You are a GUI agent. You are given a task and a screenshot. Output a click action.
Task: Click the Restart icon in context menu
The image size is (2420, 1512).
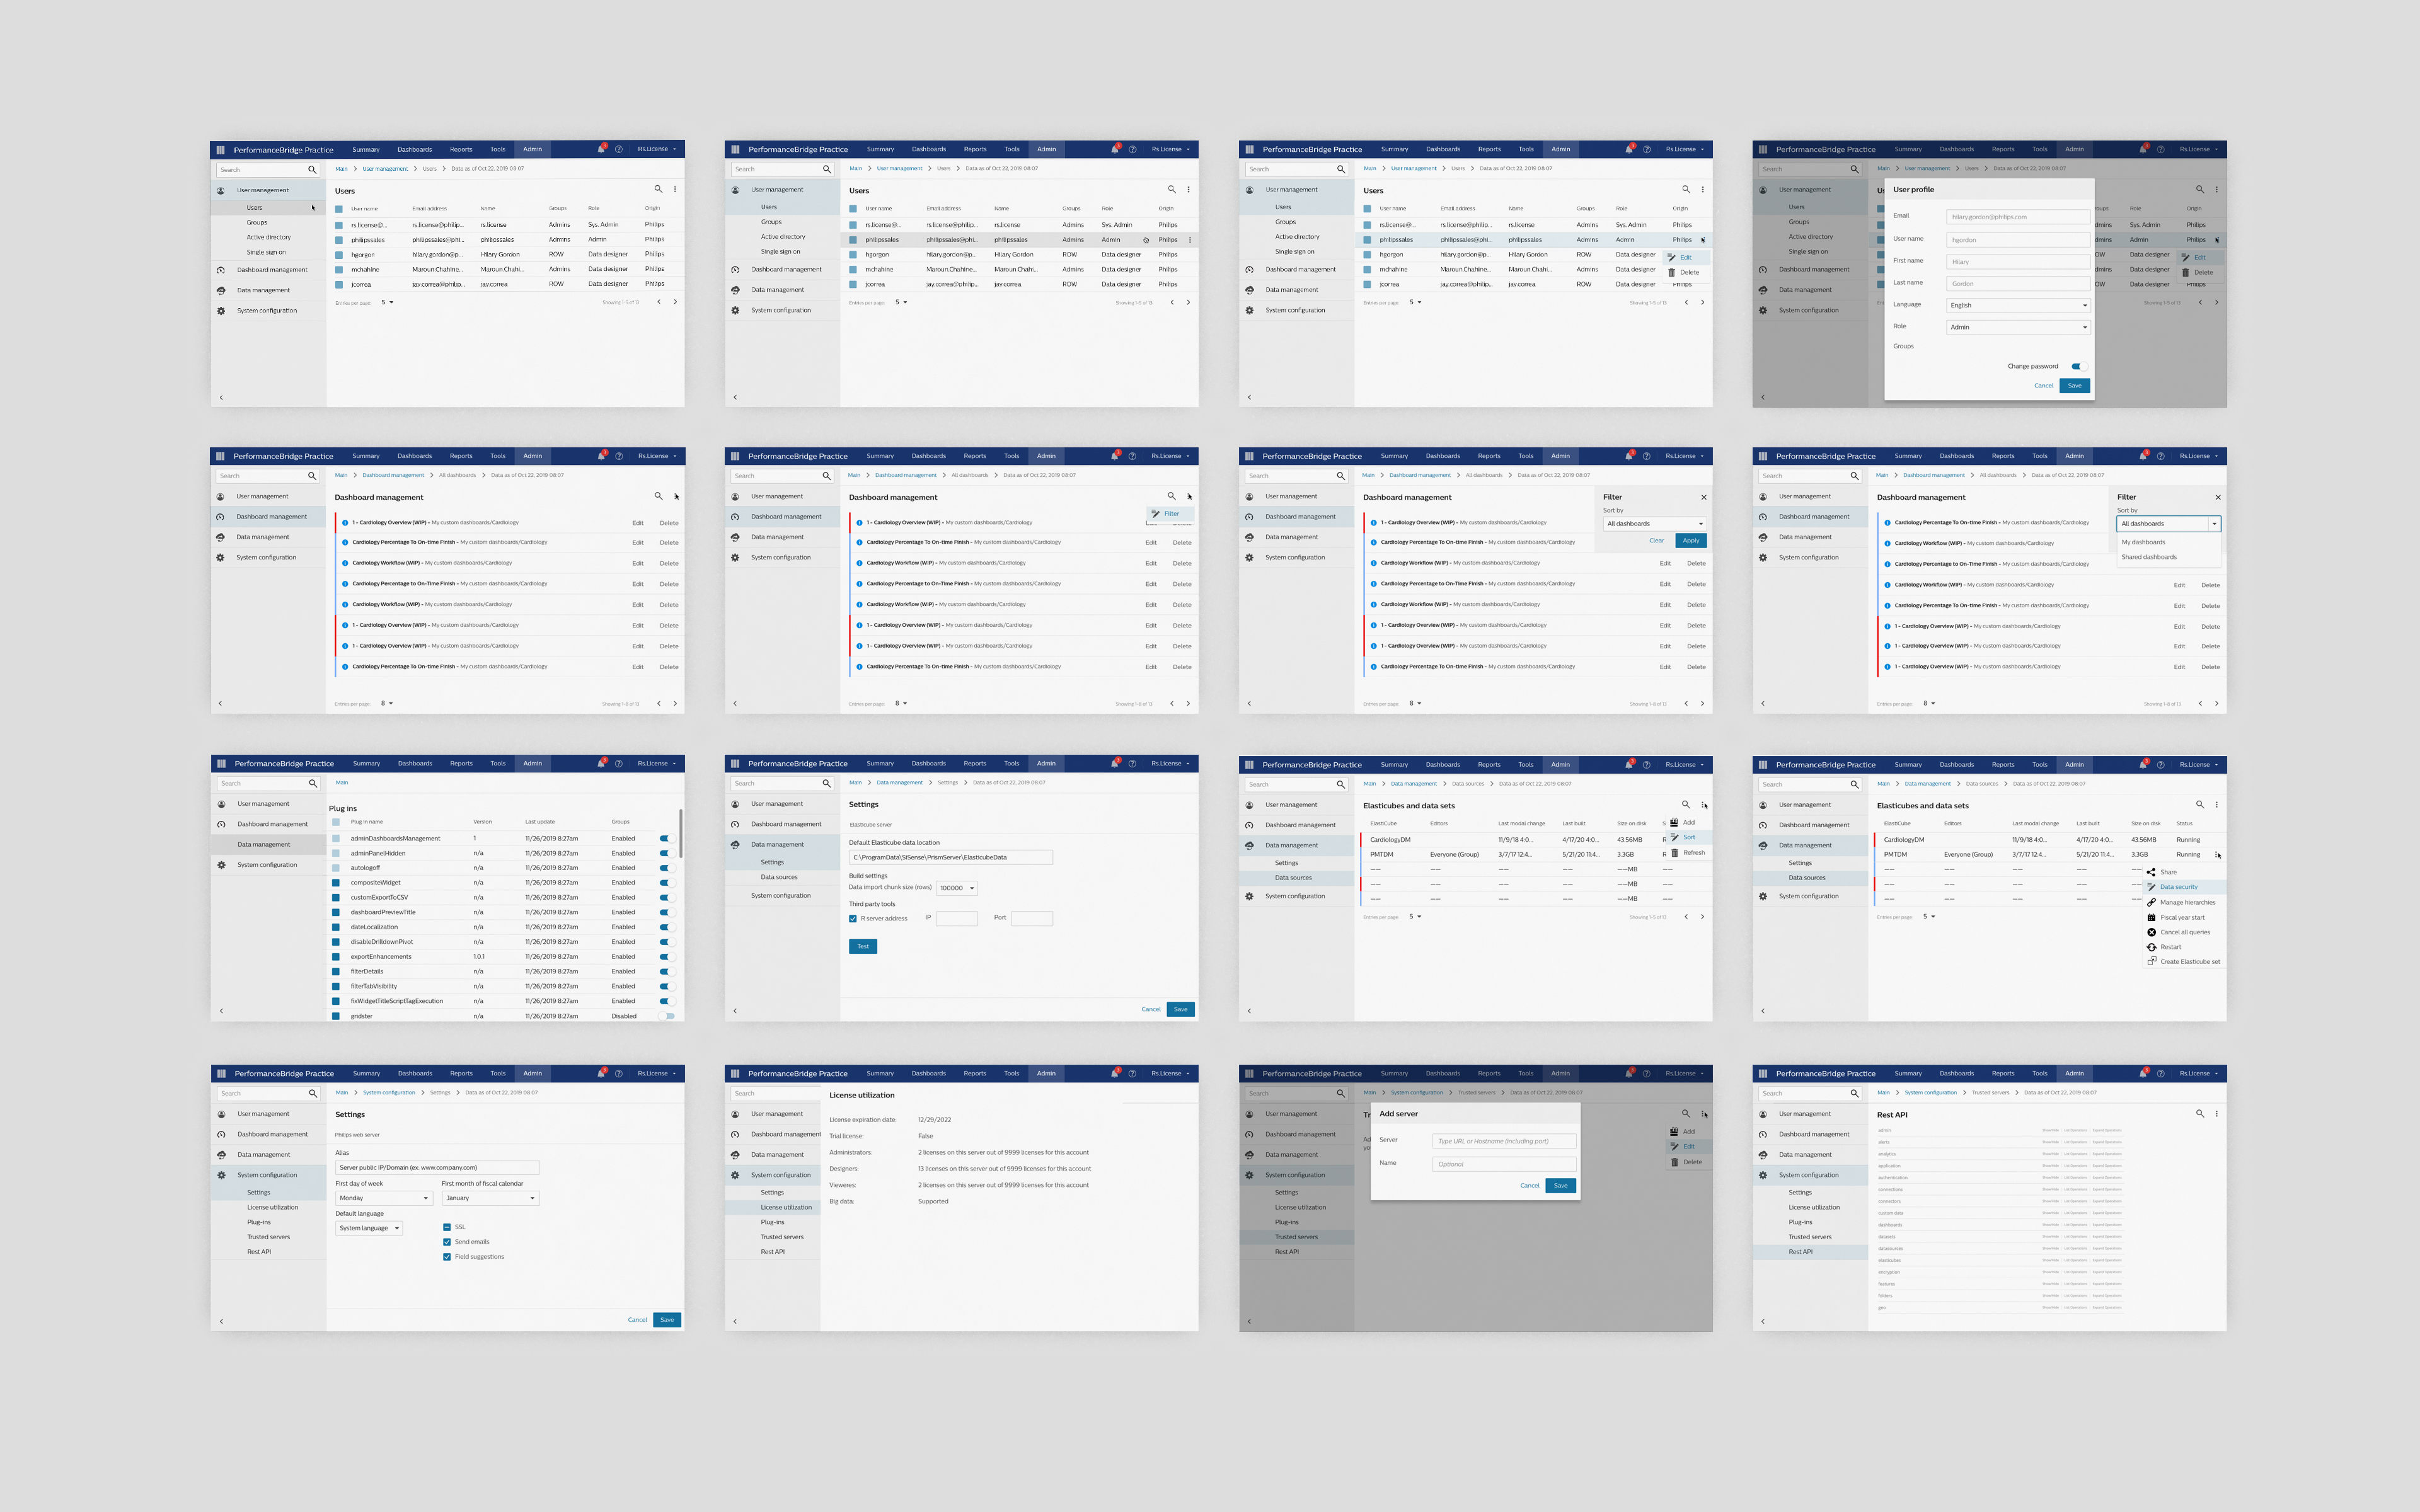[x=2151, y=947]
